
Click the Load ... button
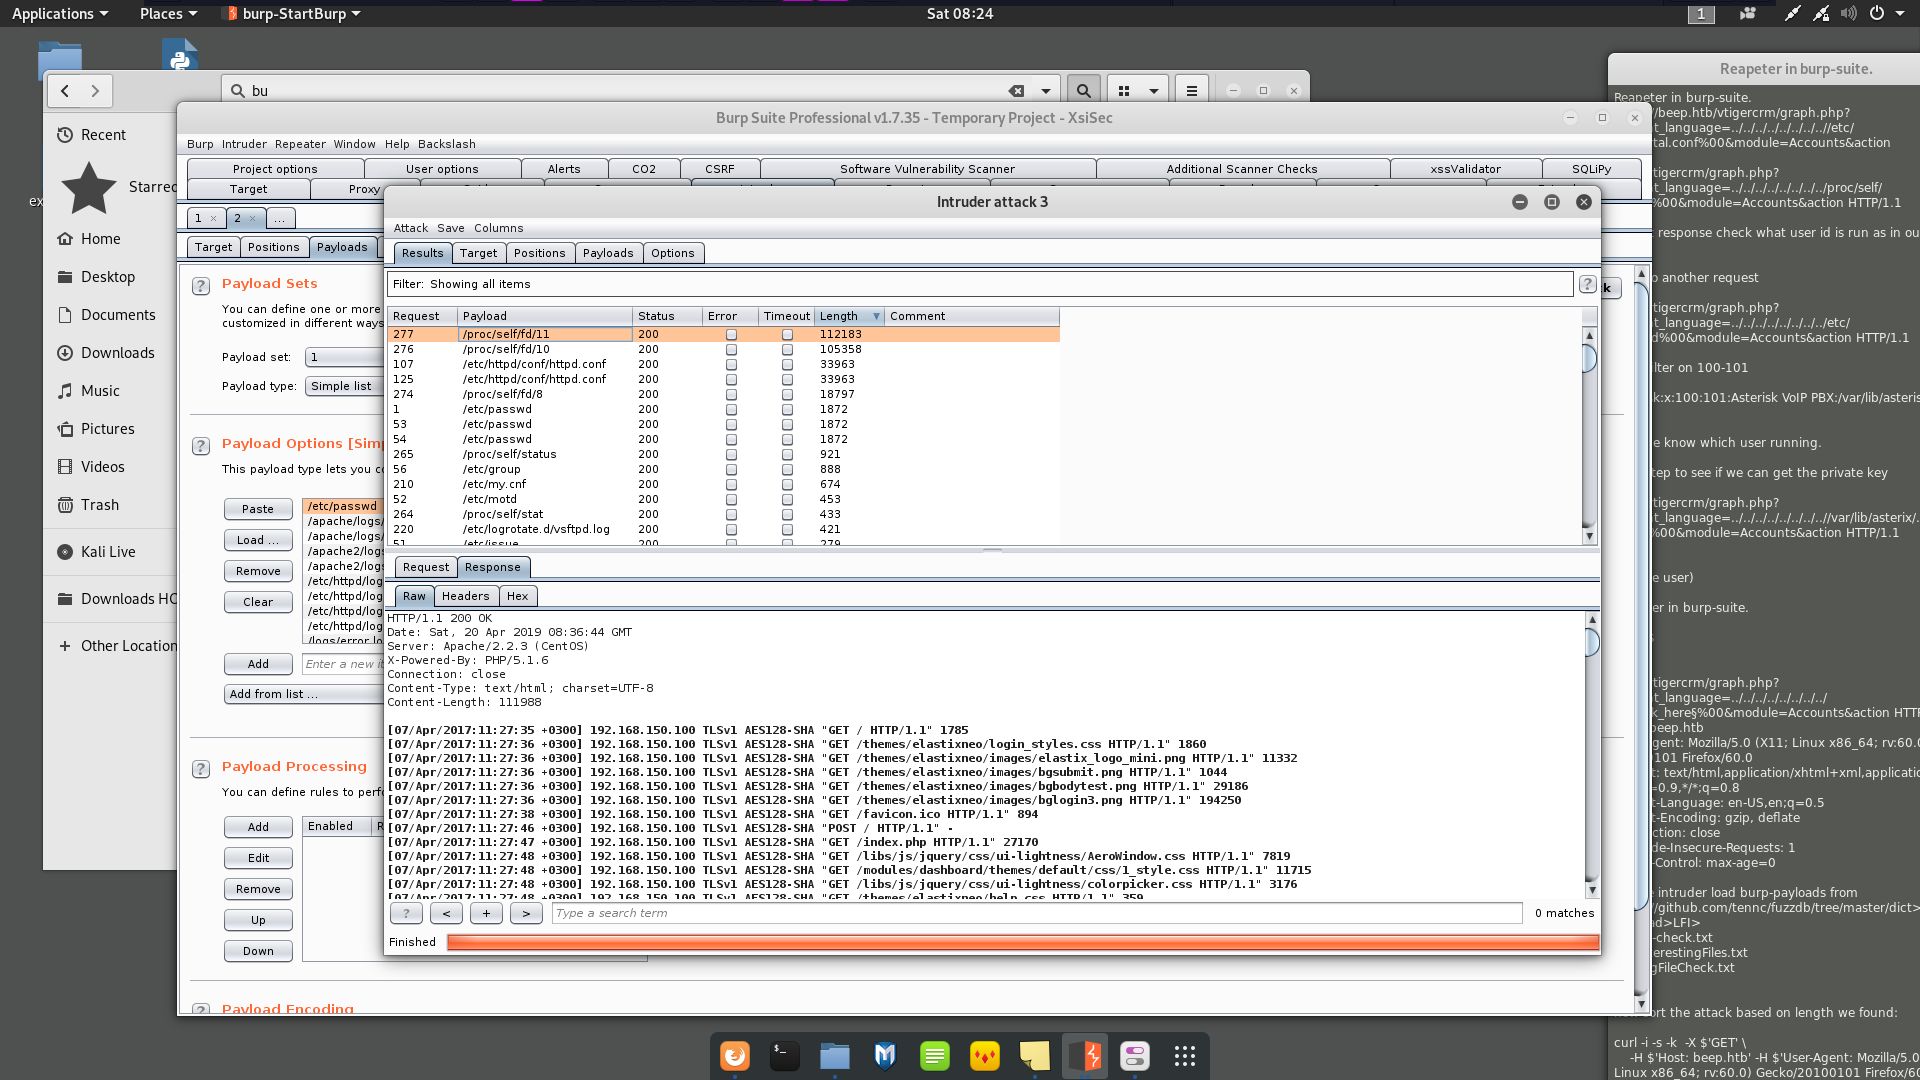click(x=258, y=540)
